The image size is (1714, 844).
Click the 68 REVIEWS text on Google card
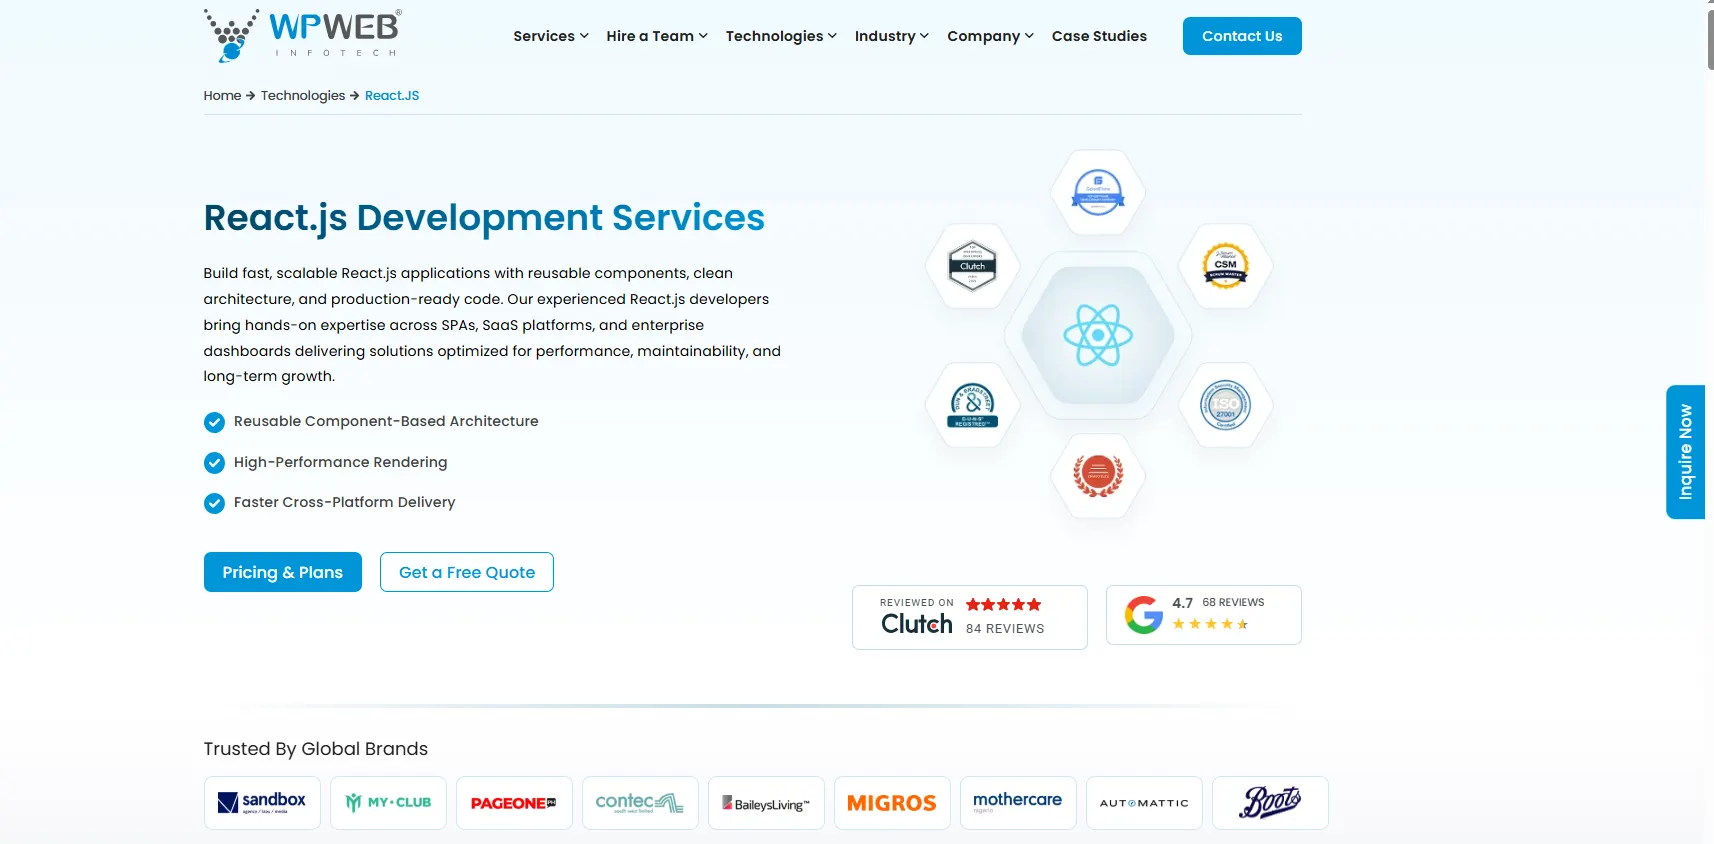click(x=1233, y=602)
